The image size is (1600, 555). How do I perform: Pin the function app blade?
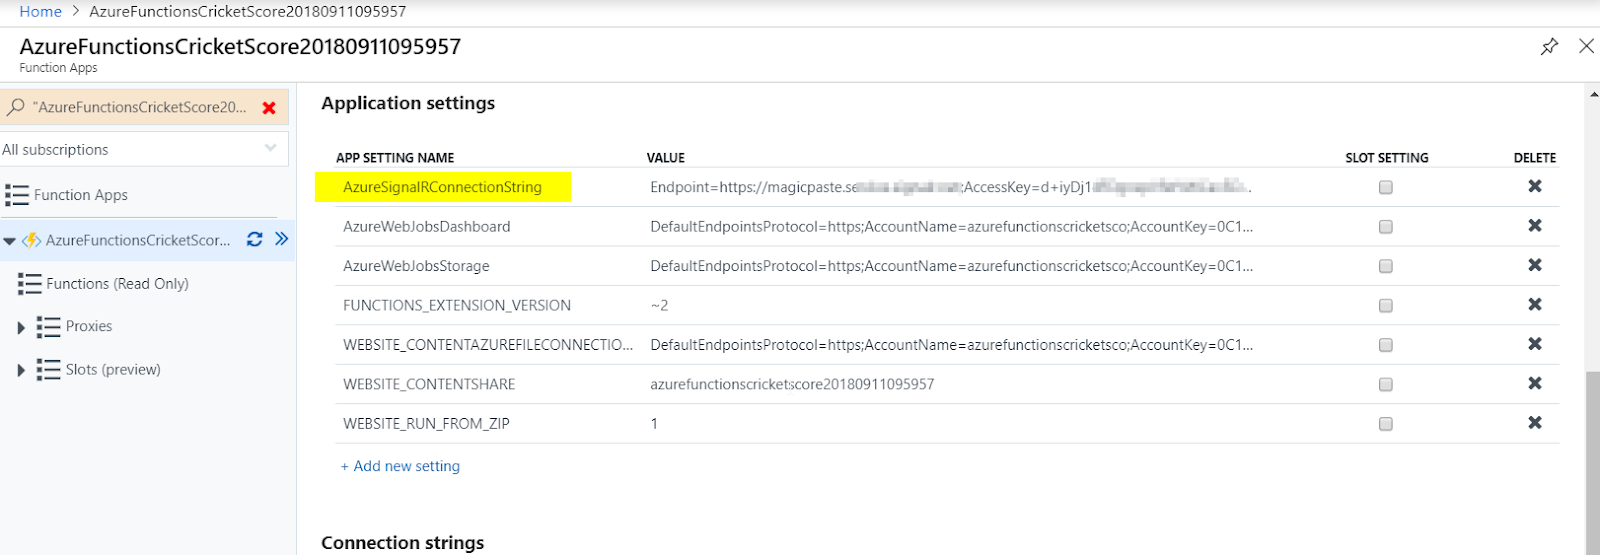pyautogui.click(x=1549, y=46)
